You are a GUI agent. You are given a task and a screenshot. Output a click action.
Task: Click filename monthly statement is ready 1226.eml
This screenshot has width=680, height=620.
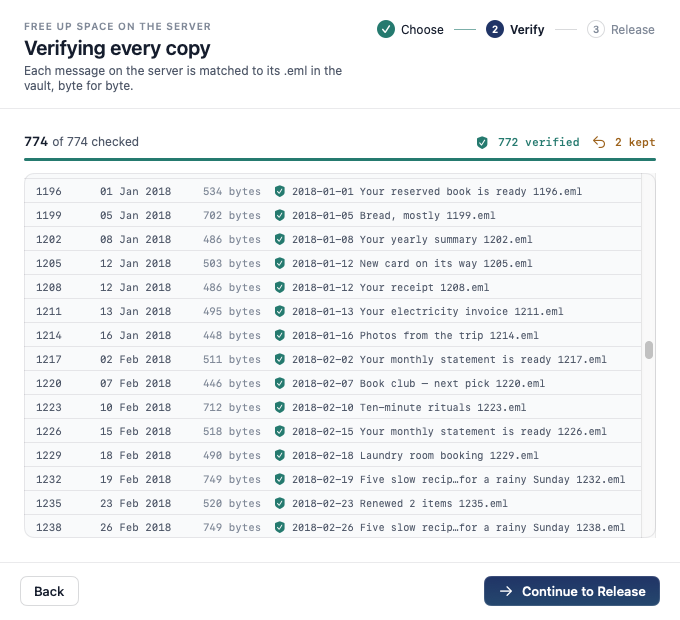pos(449,431)
